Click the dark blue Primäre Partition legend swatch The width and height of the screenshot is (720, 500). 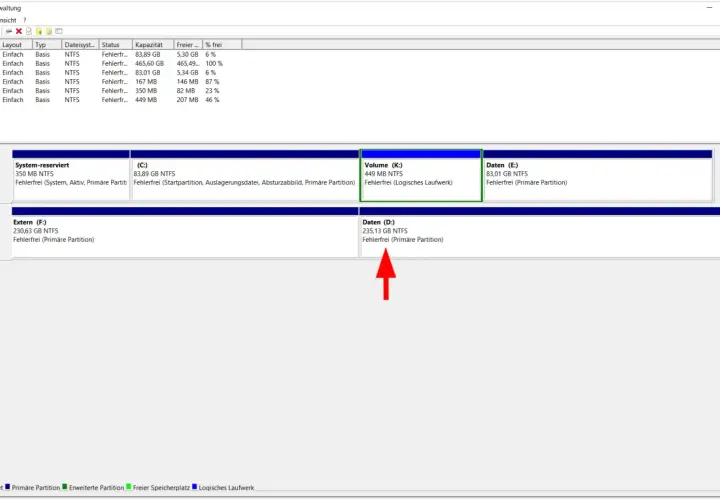coord(7,487)
